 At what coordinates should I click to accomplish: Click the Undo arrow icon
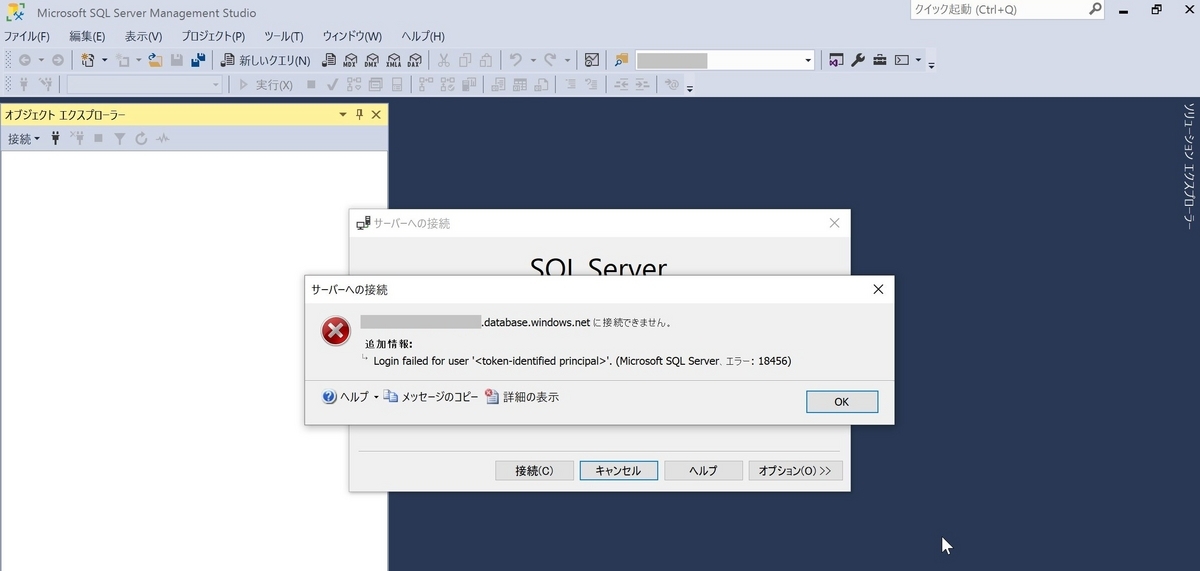pyautogui.click(x=516, y=60)
